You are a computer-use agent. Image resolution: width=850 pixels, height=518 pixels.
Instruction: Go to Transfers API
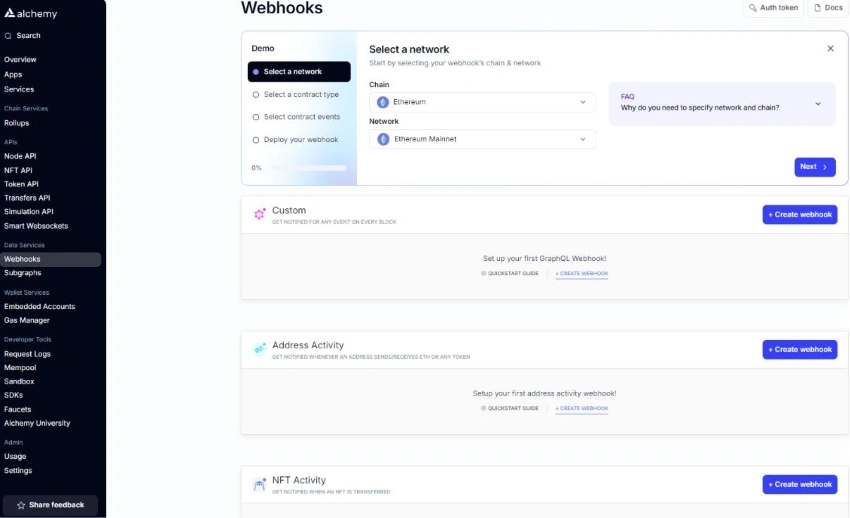pos(27,198)
